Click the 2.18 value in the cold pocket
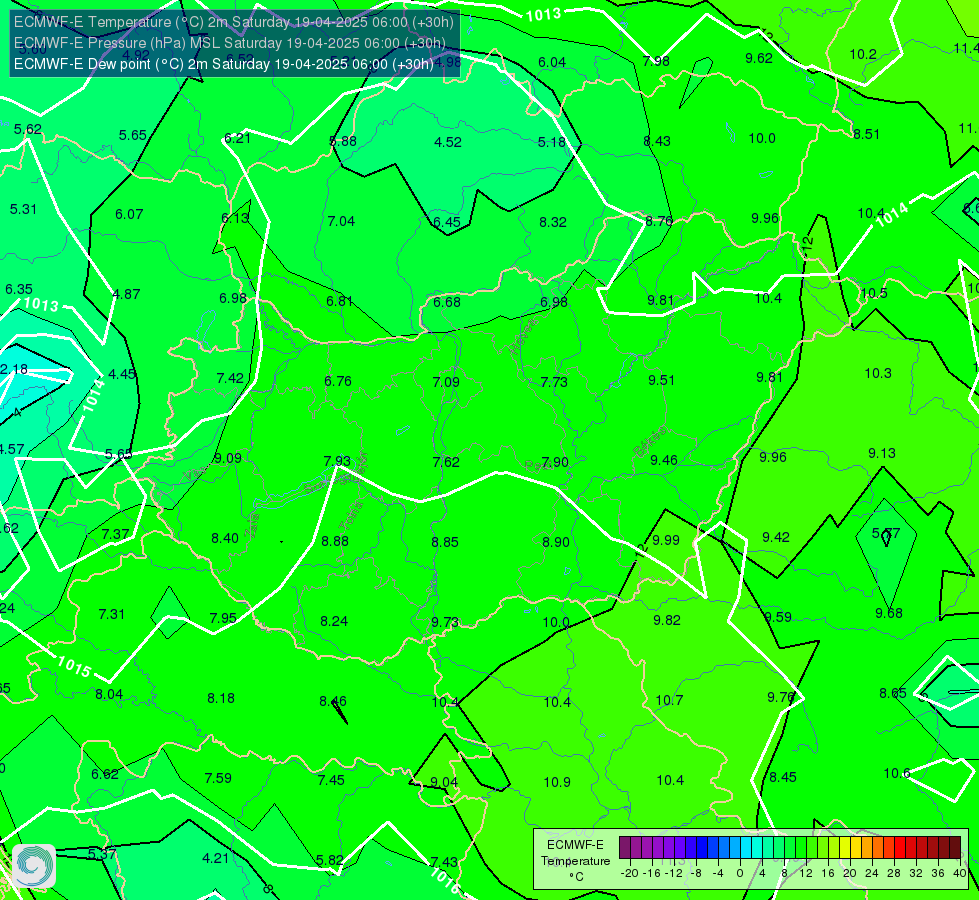This screenshot has width=979, height=900. point(14,369)
